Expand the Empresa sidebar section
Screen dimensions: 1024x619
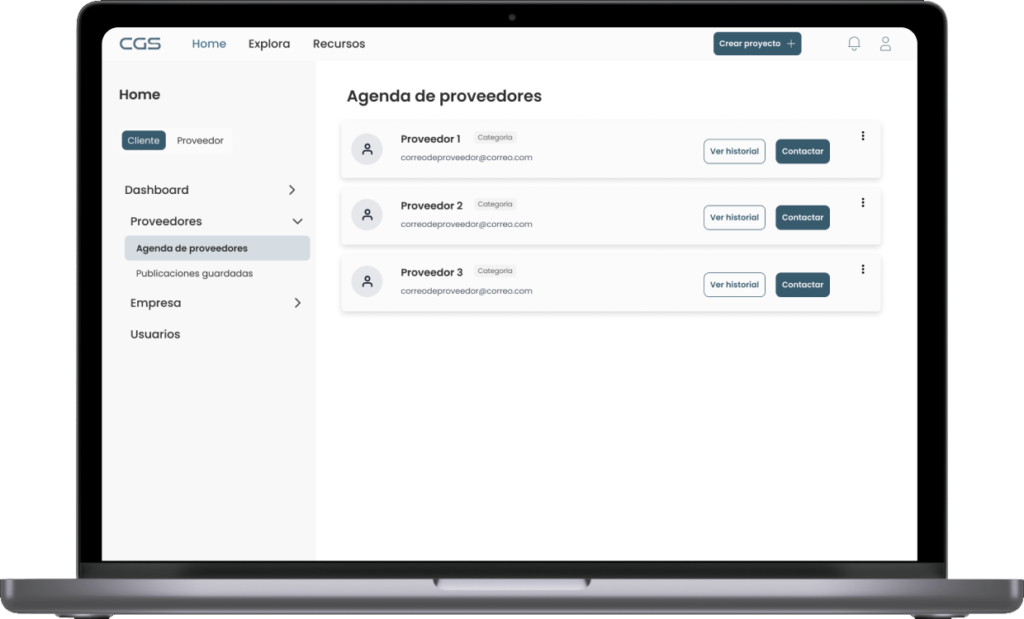tap(297, 303)
